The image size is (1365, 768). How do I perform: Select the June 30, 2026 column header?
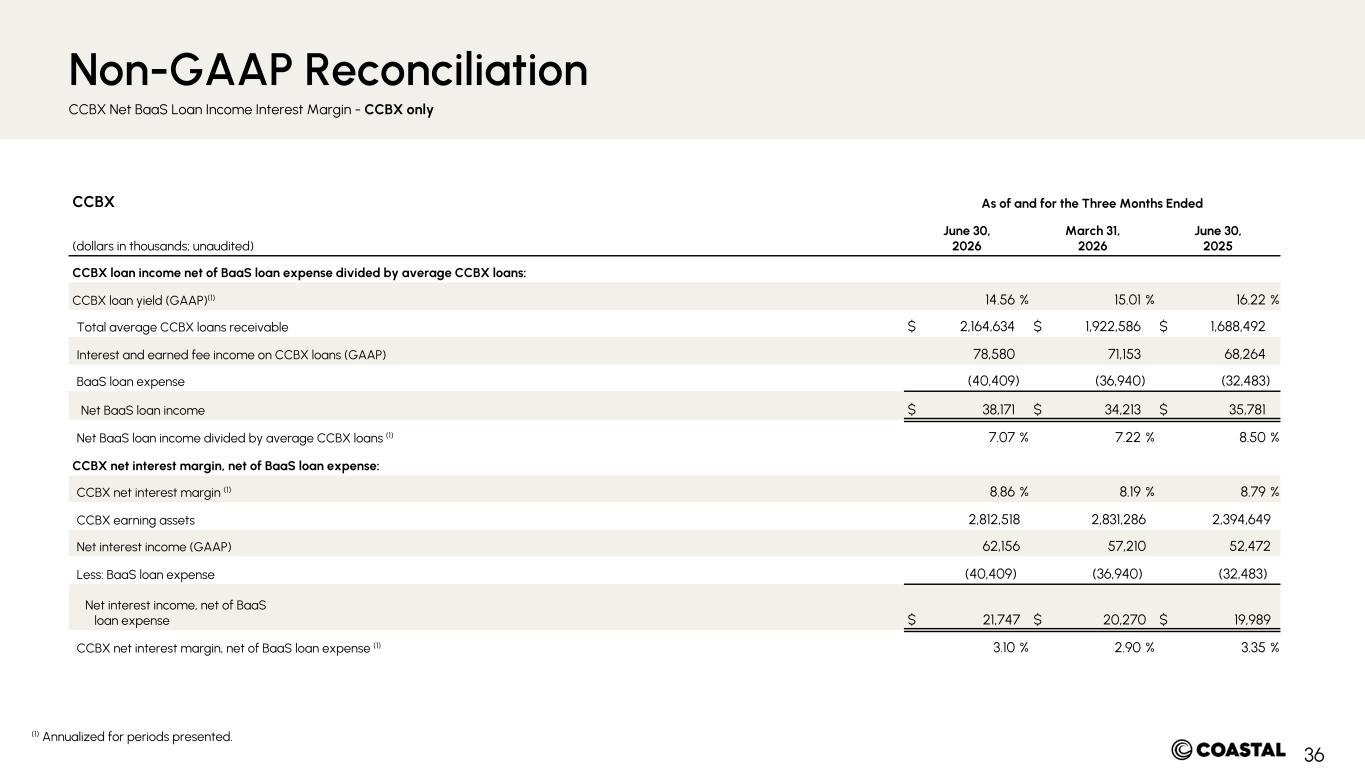967,237
